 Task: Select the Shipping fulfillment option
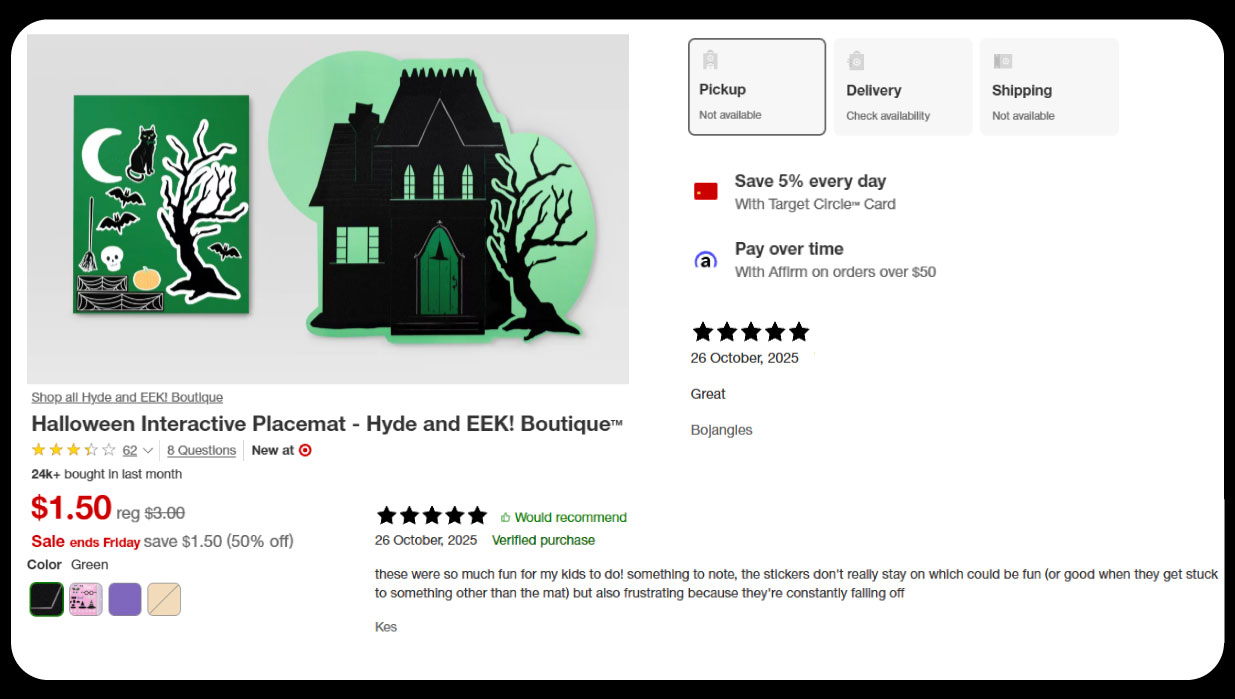pyautogui.click(x=1049, y=87)
